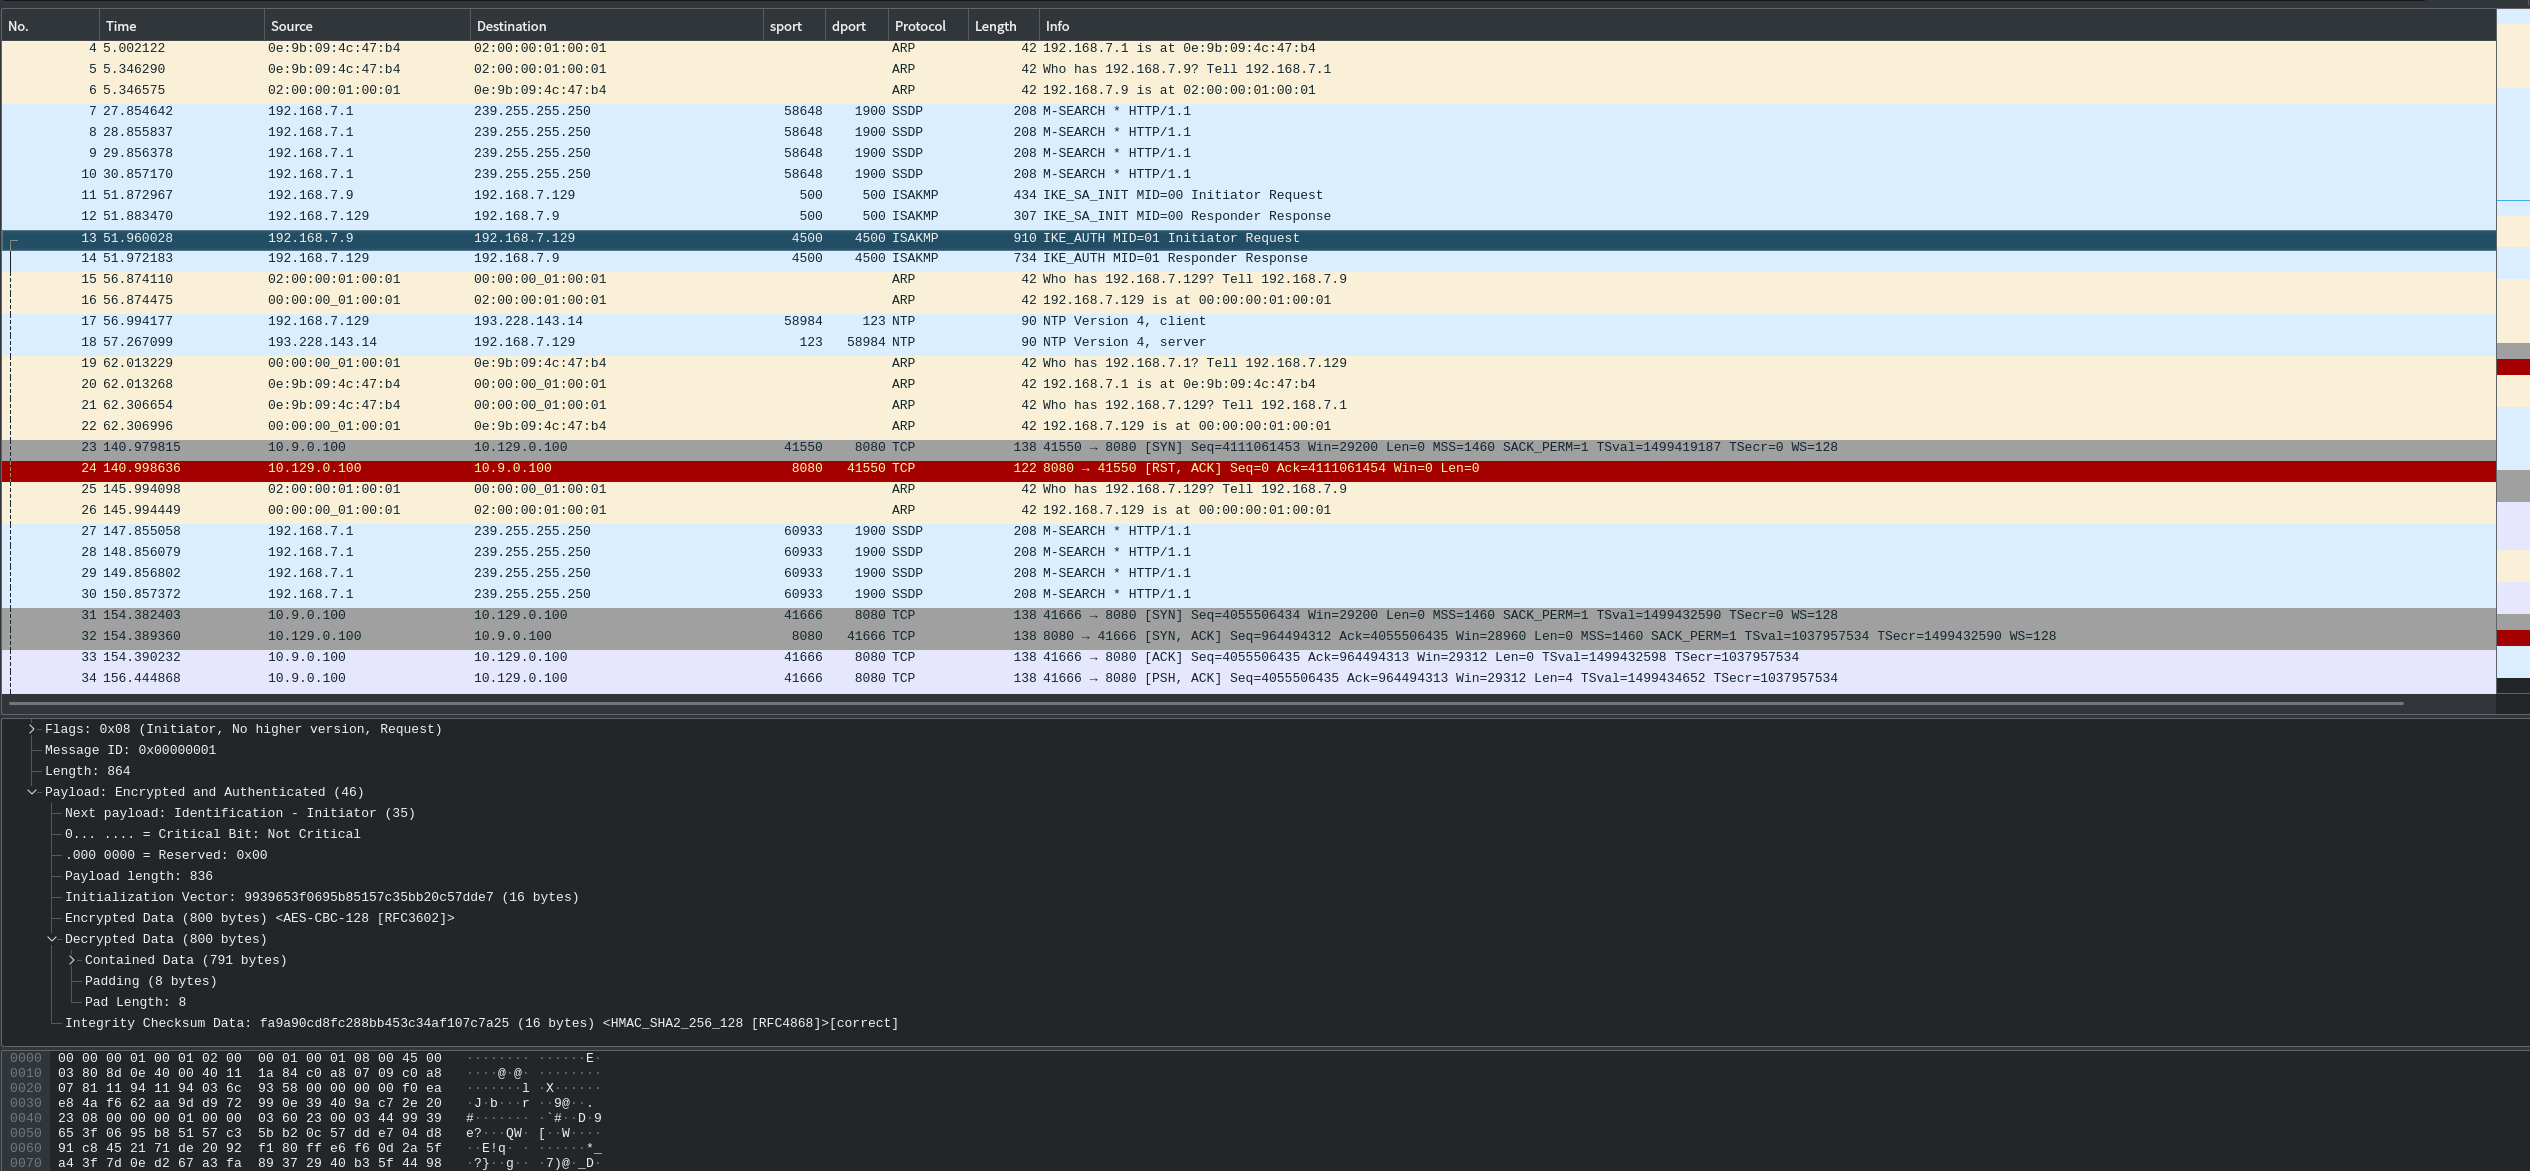Collapse the Payload: Encrypted and Authenticated node
Screen dimensions: 2530x1171
(32, 792)
